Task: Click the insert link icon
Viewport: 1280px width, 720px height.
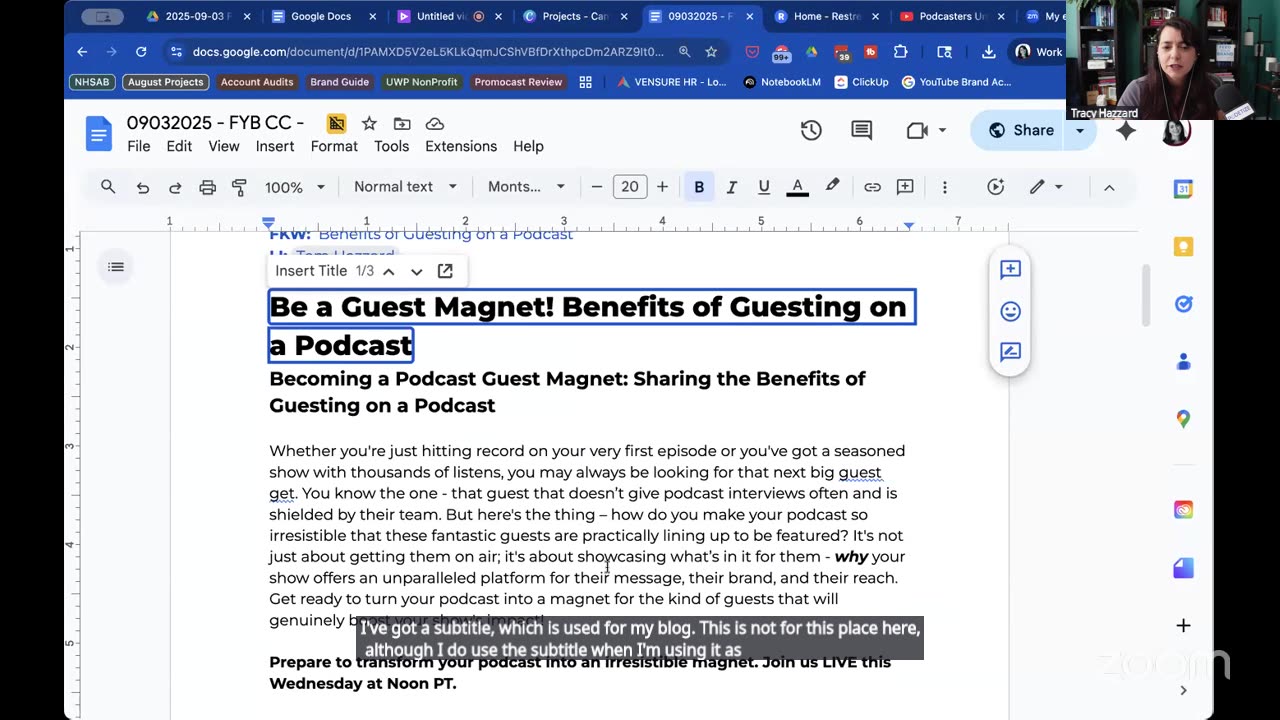Action: click(x=872, y=187)
